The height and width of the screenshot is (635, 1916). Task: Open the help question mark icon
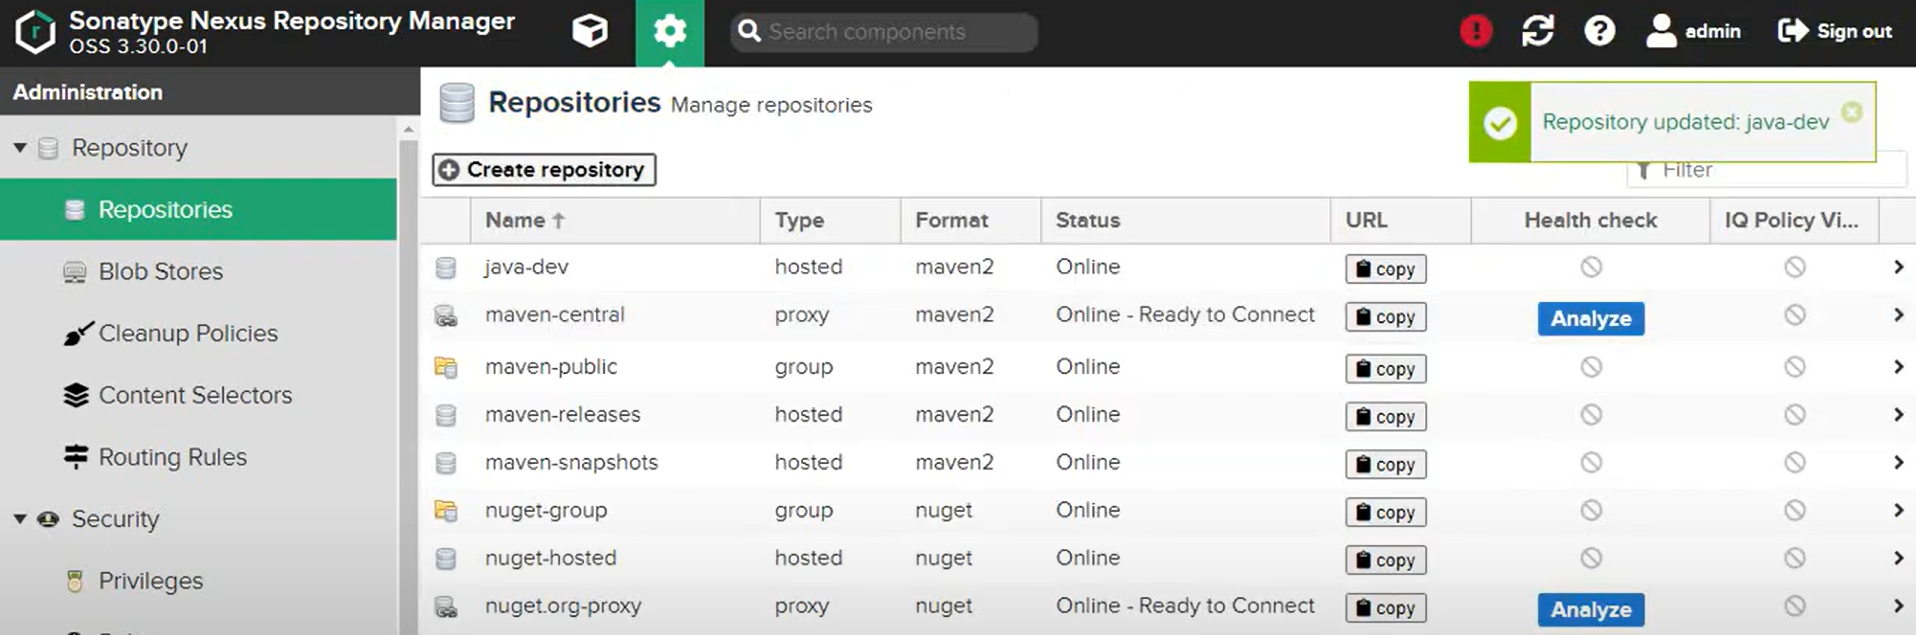pyautogui.click(x=1600, y=32)
